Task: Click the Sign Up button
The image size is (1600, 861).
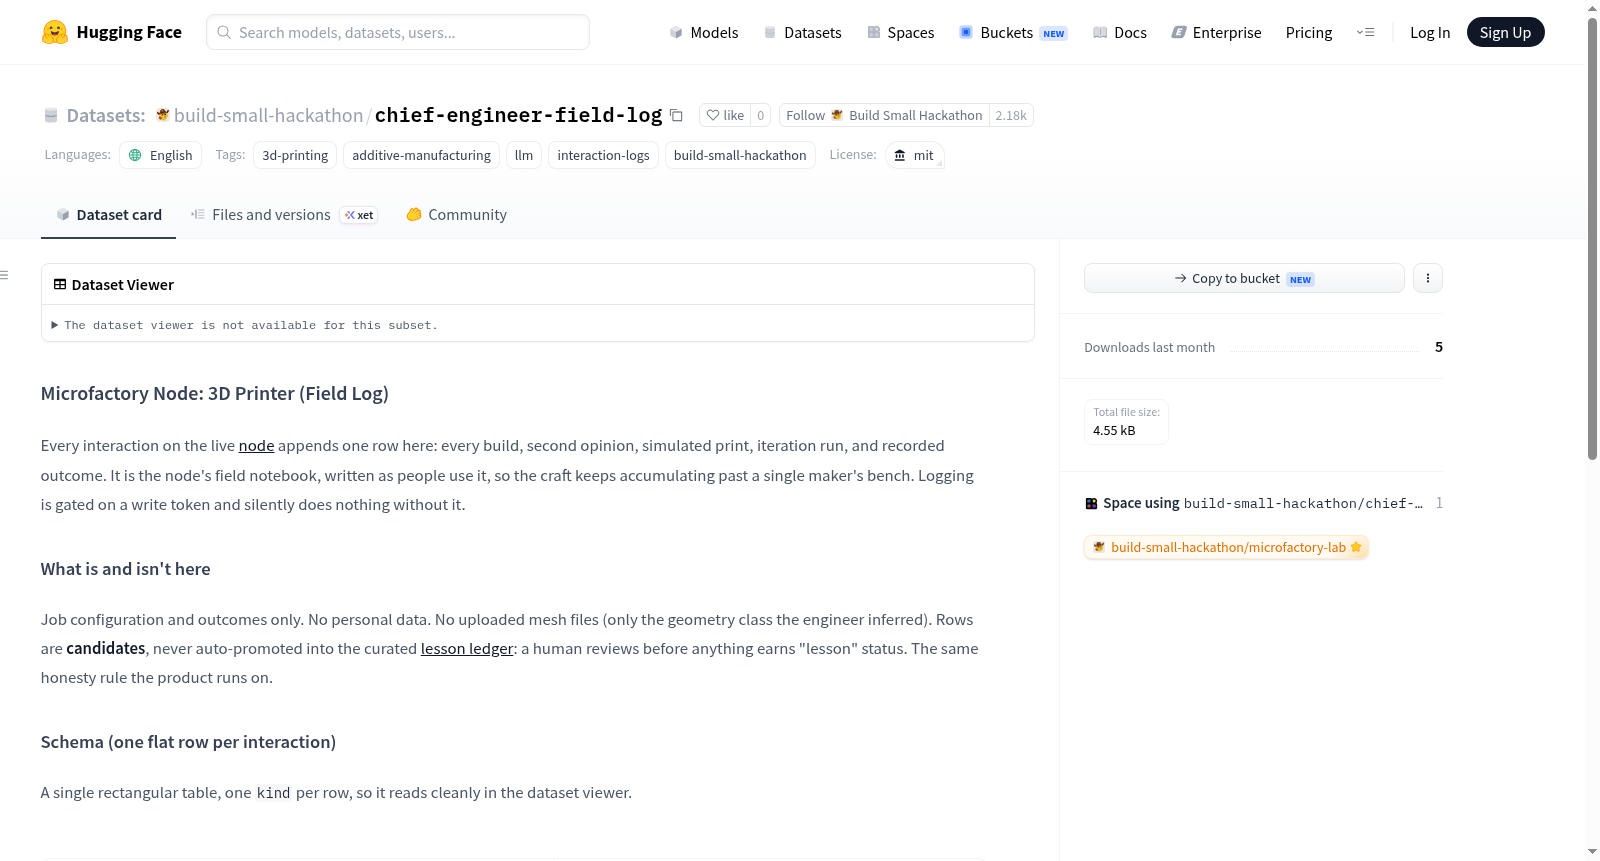Action: click(1505, 32)
